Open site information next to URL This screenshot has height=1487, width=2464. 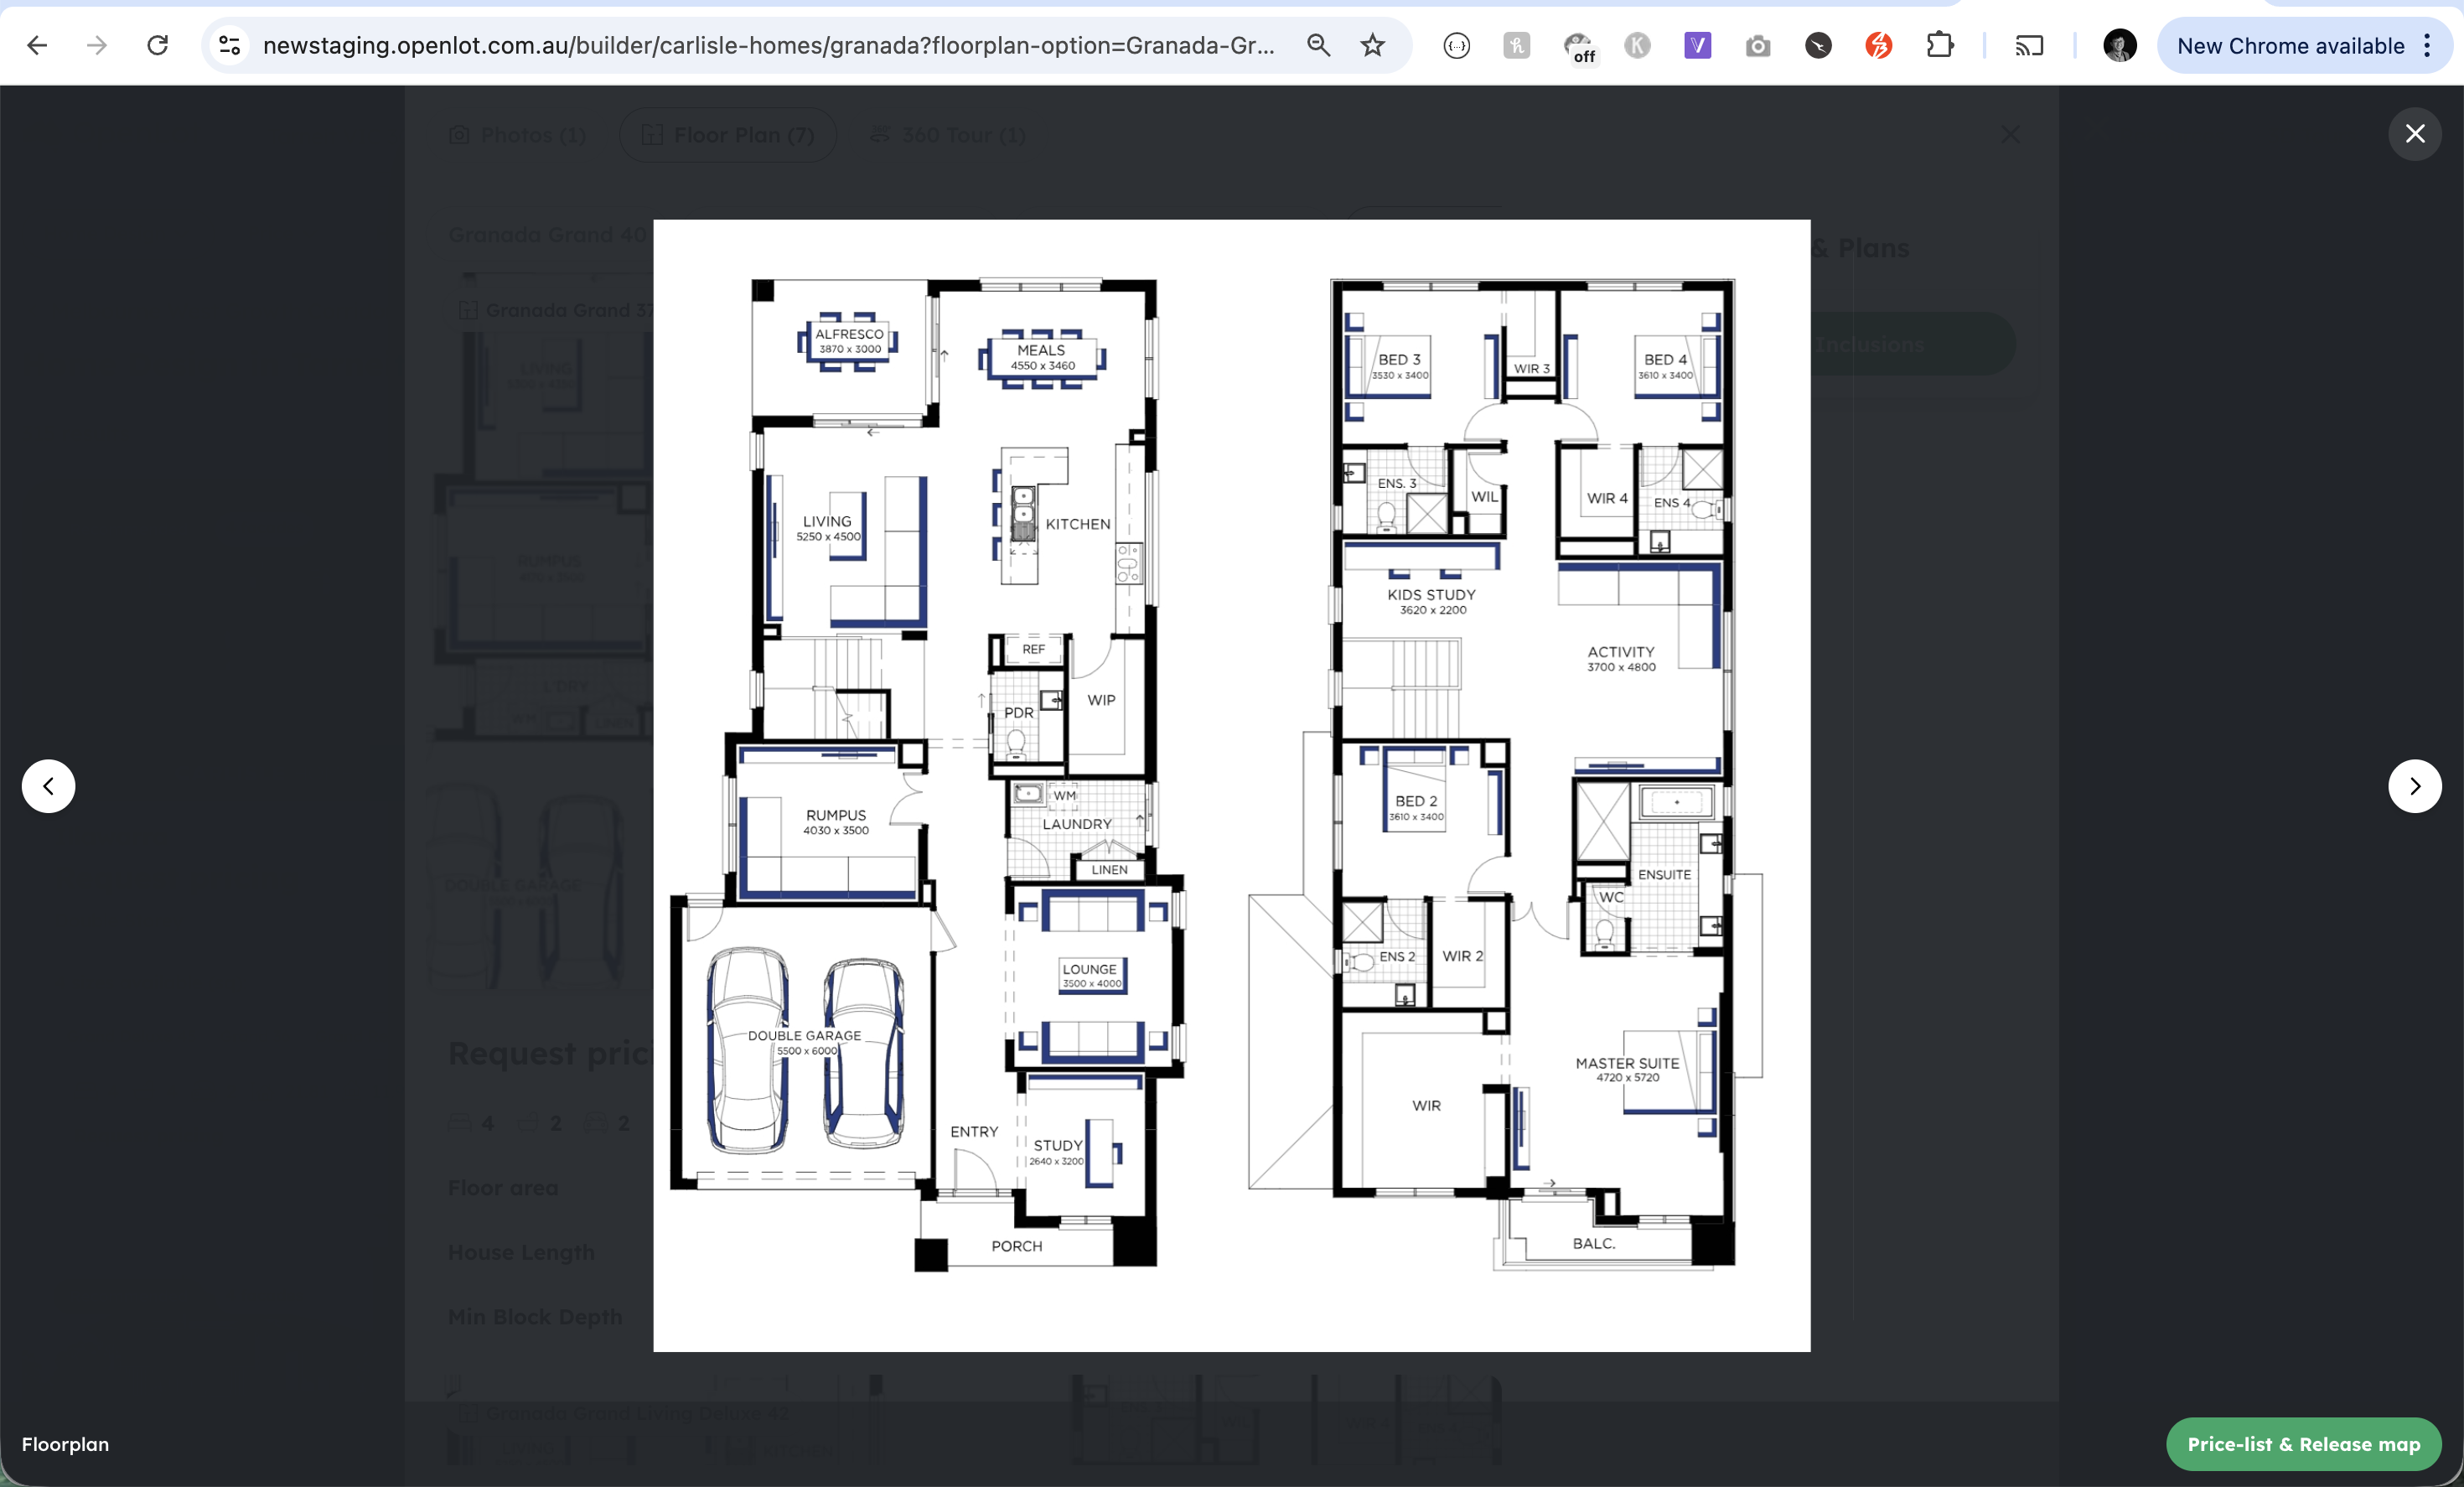(x=230, y=45)
